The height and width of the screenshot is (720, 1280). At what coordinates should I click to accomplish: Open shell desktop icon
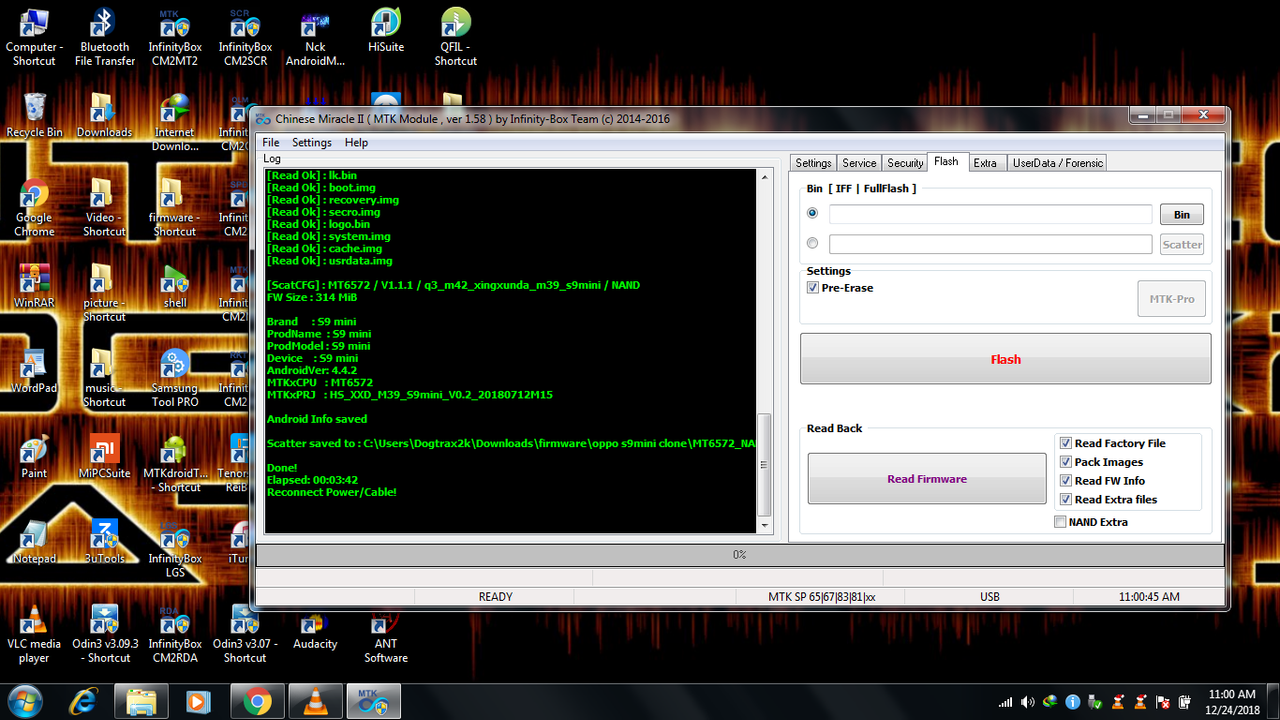click(x=175, y=286)
